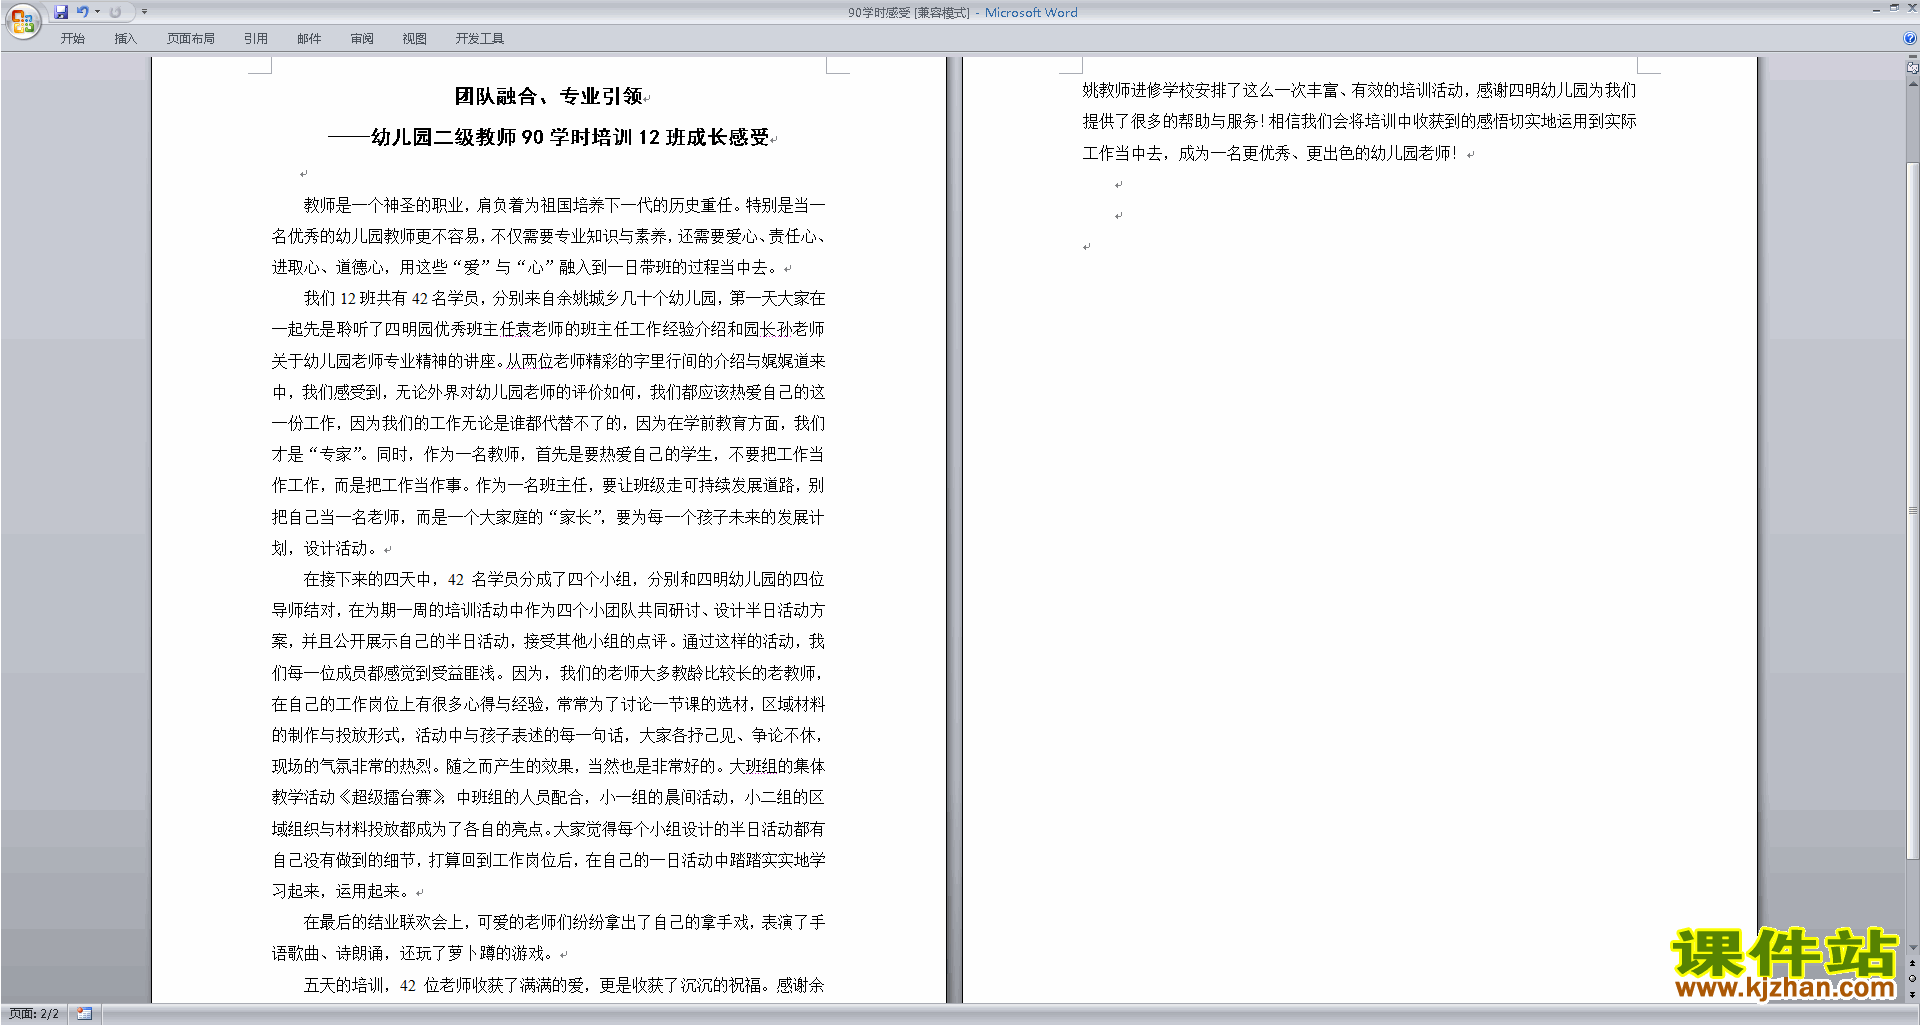
Task: Click the scrollbar down arrow
Action: 1912,948
